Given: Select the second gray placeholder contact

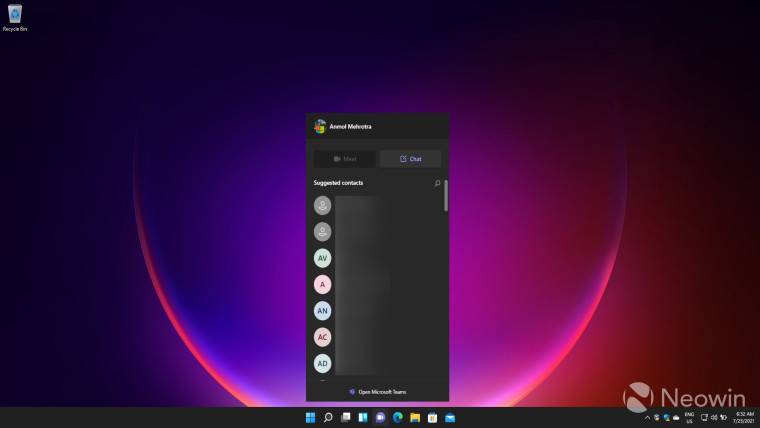Looking at the screenshot, I should coord(322,231).
